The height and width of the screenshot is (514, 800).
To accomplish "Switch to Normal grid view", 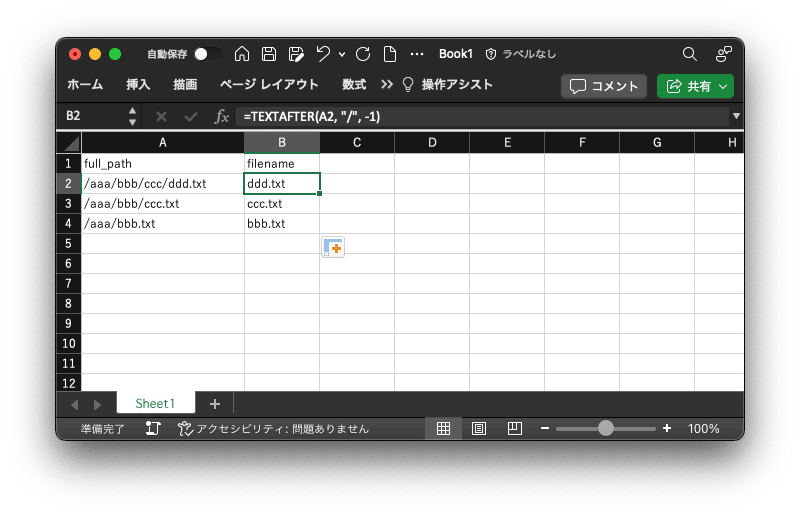I will coord(443,429).
